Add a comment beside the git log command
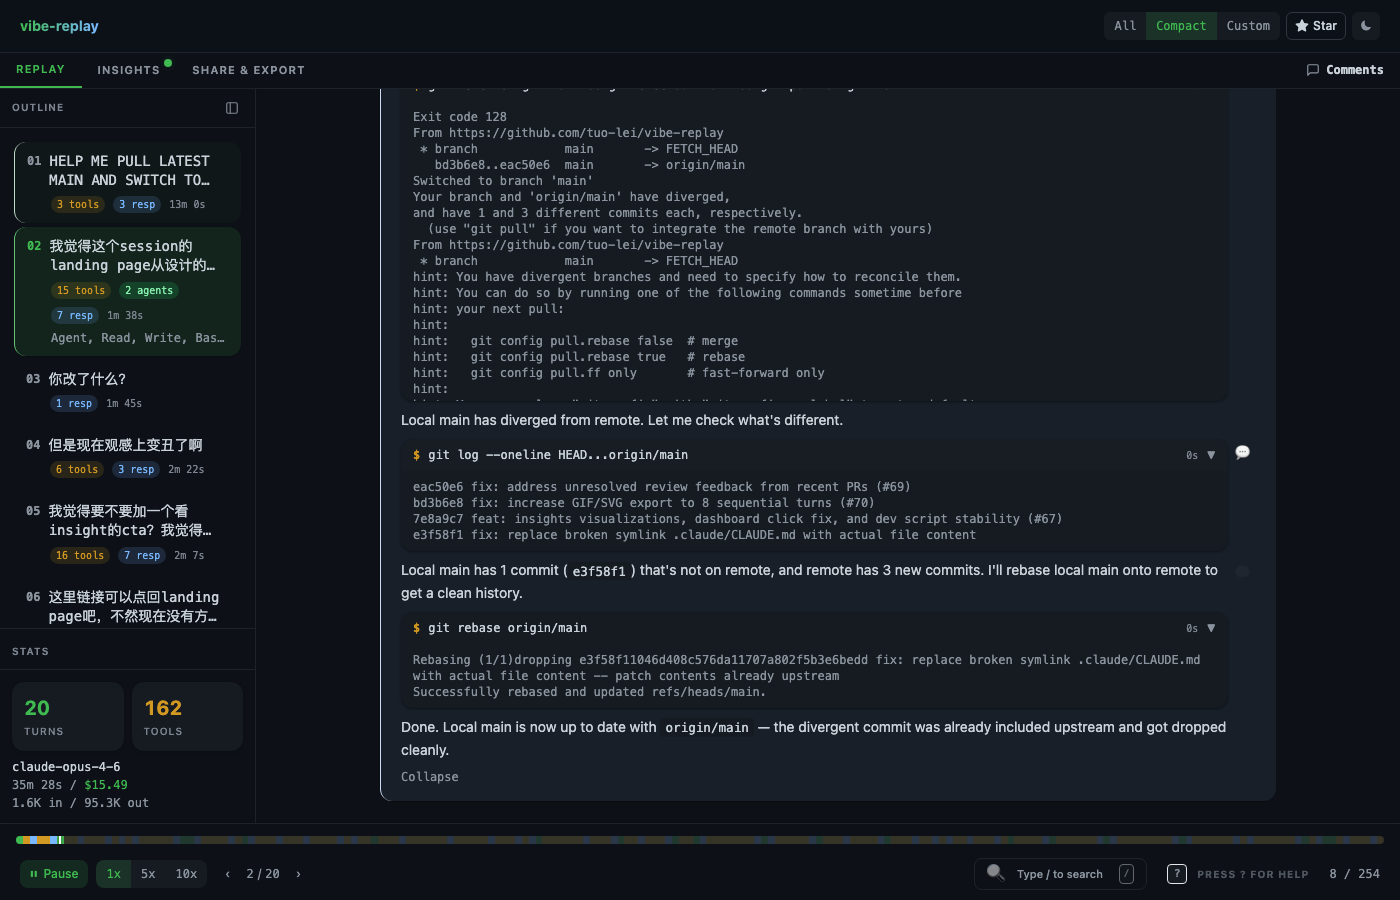Screen dimensions: 1400x900 (x=1242, y=452)
